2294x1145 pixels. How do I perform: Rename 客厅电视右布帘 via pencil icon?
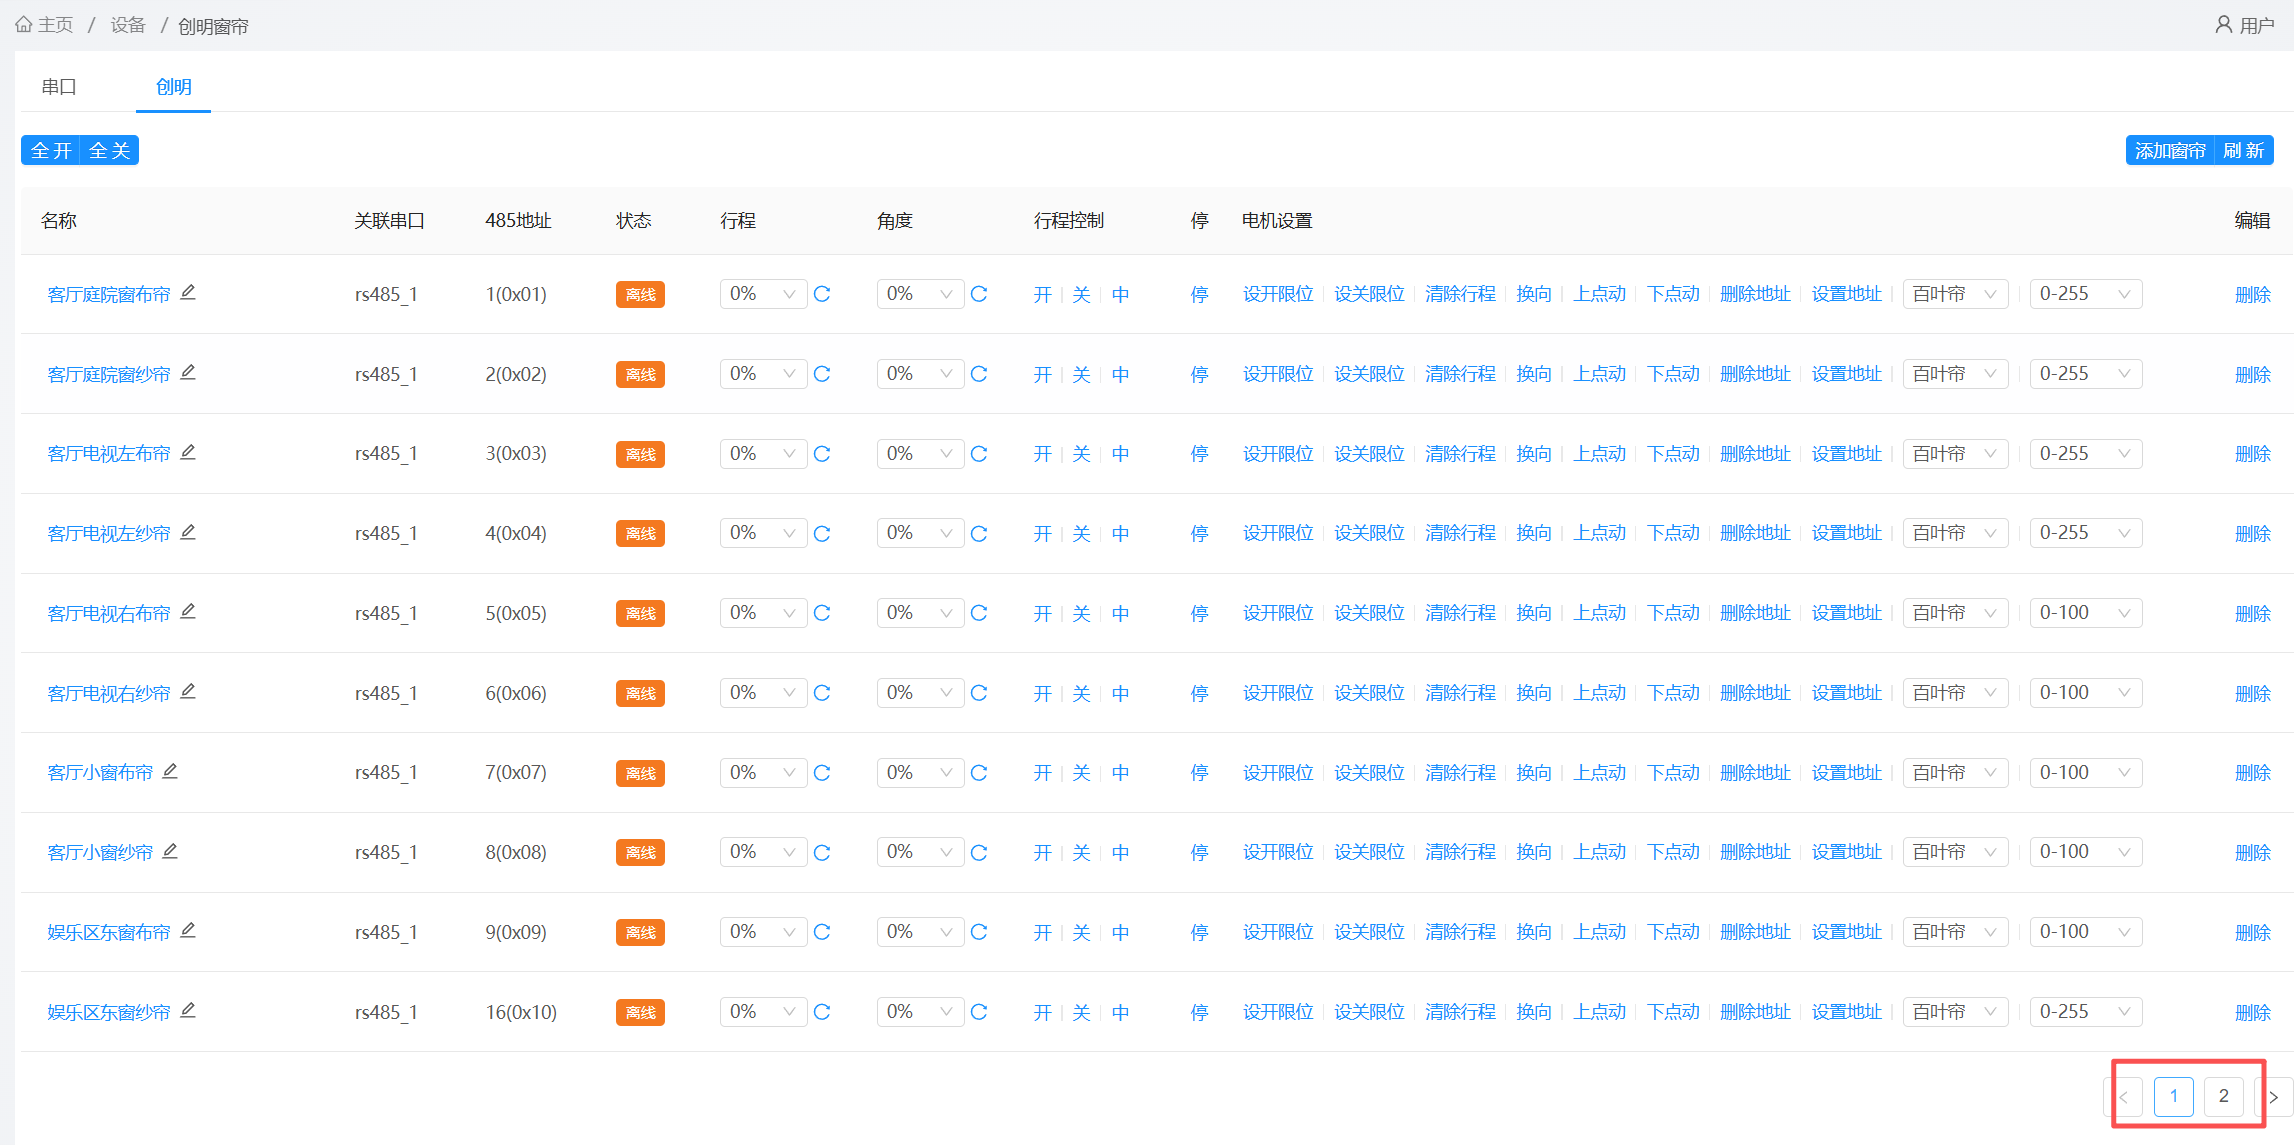click(188, 612)
